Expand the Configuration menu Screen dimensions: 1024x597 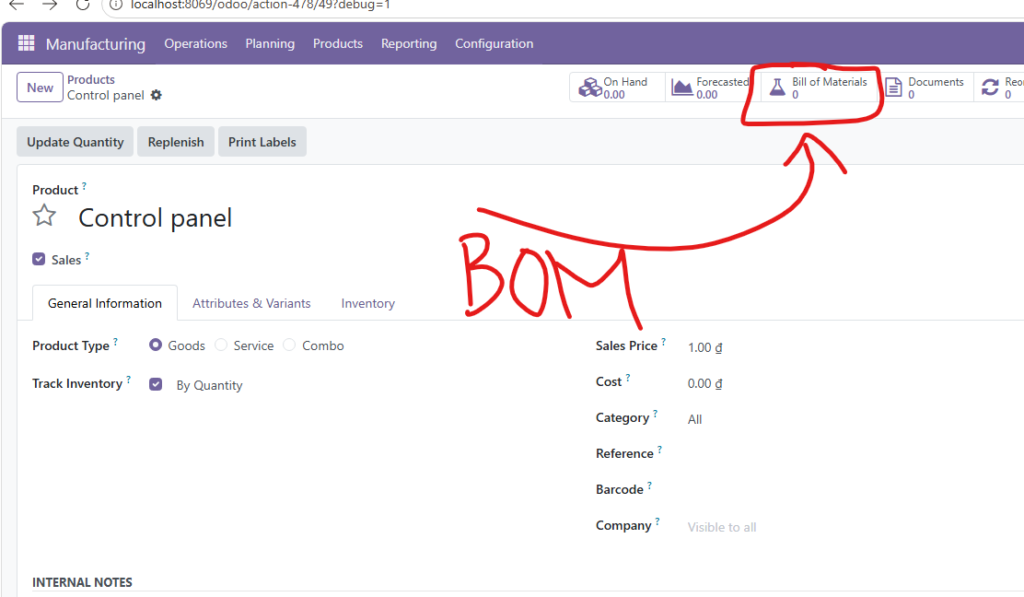(x=494, y=44)
